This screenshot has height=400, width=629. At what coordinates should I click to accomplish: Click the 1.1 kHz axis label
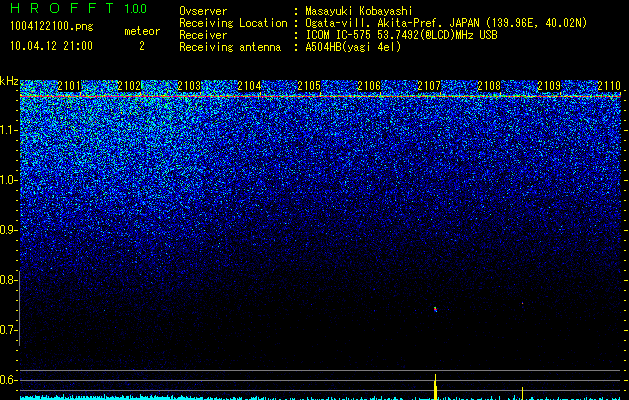tap(9, 130)
